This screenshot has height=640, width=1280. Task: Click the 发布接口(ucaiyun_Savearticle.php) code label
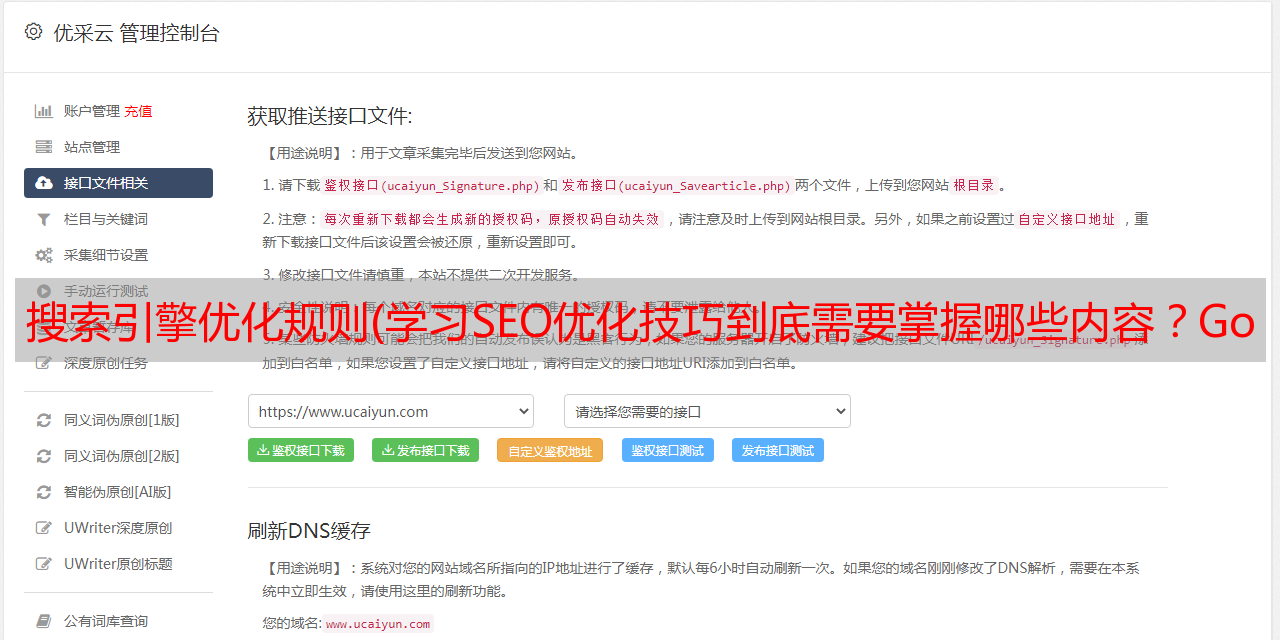pyautogui.click(x=677, y=186)
